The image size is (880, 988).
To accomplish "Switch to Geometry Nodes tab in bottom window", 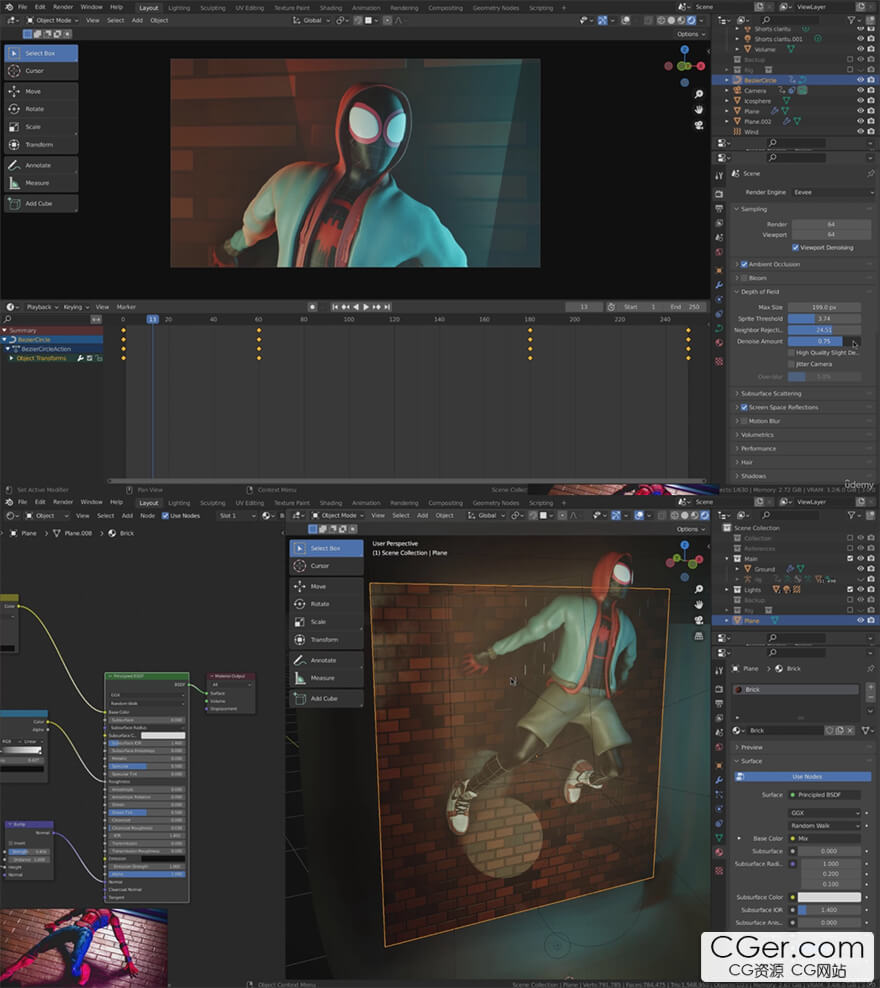I will [496, 503].
